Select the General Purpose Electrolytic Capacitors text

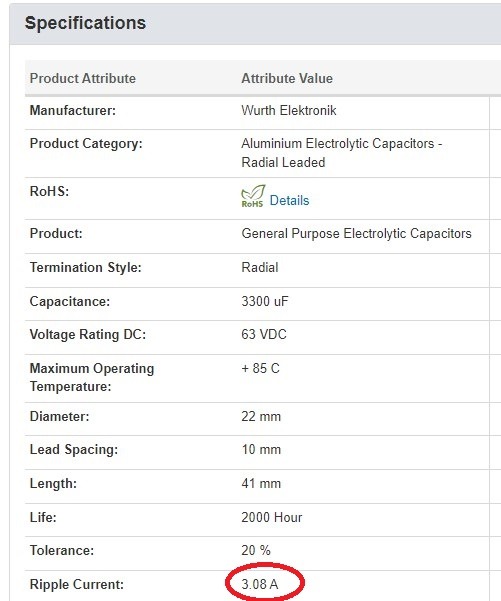pyautogui.click(x=356, y=233)
